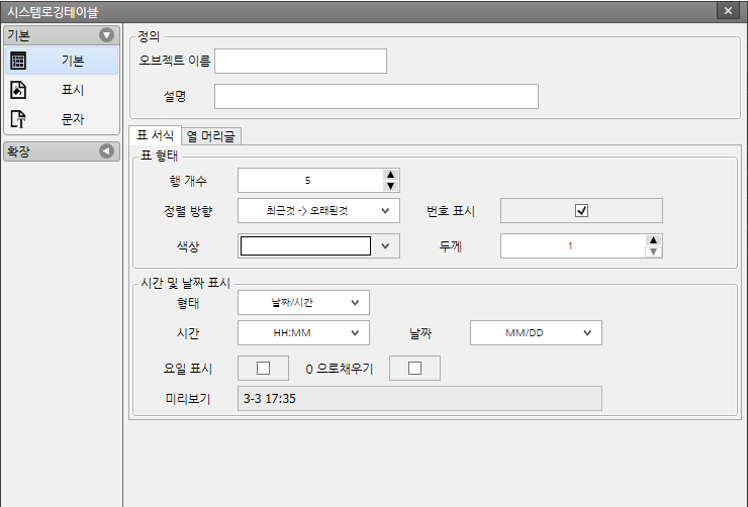
Task: Collapse the 기본 section arrow
Action: click(x=106, y=35)
